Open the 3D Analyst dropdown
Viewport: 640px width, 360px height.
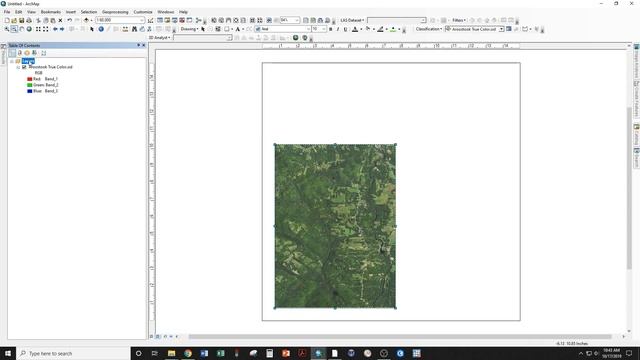click(160, 38)
